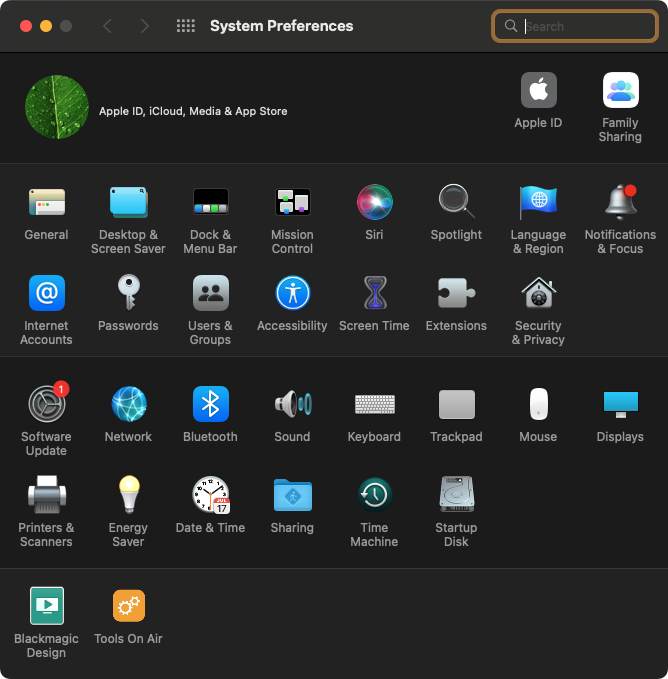This screenshot has height=679, width=668.
Task: Open Printers & Scanners pane
Action: click(47, 495)
